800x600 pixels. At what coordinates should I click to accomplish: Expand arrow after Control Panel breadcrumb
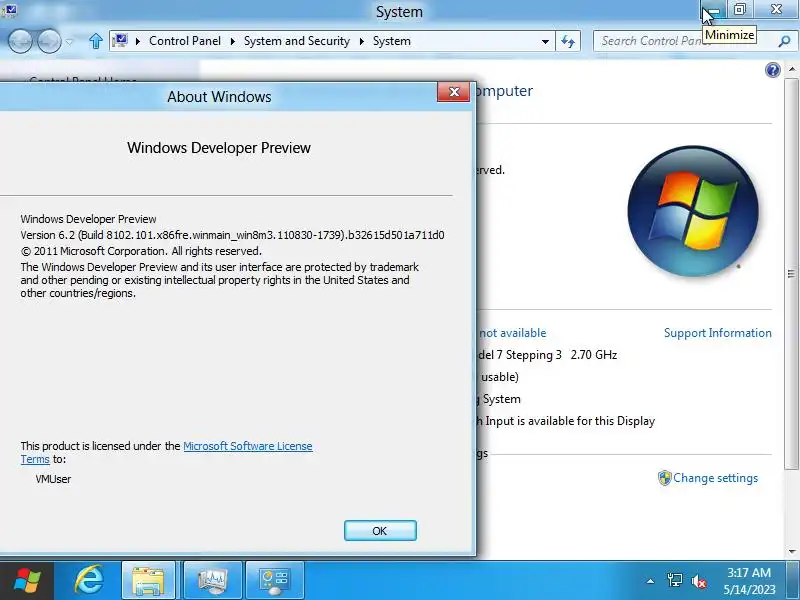coord(233,41)
